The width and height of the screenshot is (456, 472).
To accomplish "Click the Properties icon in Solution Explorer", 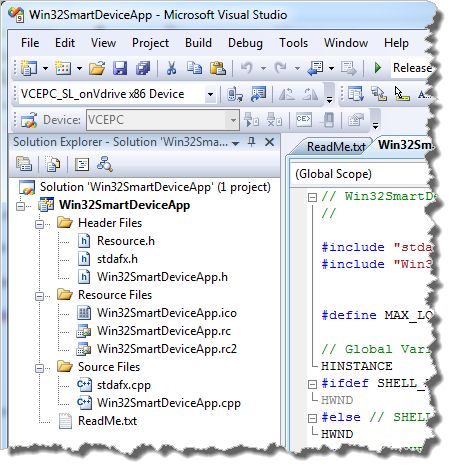I will [24, 164].
